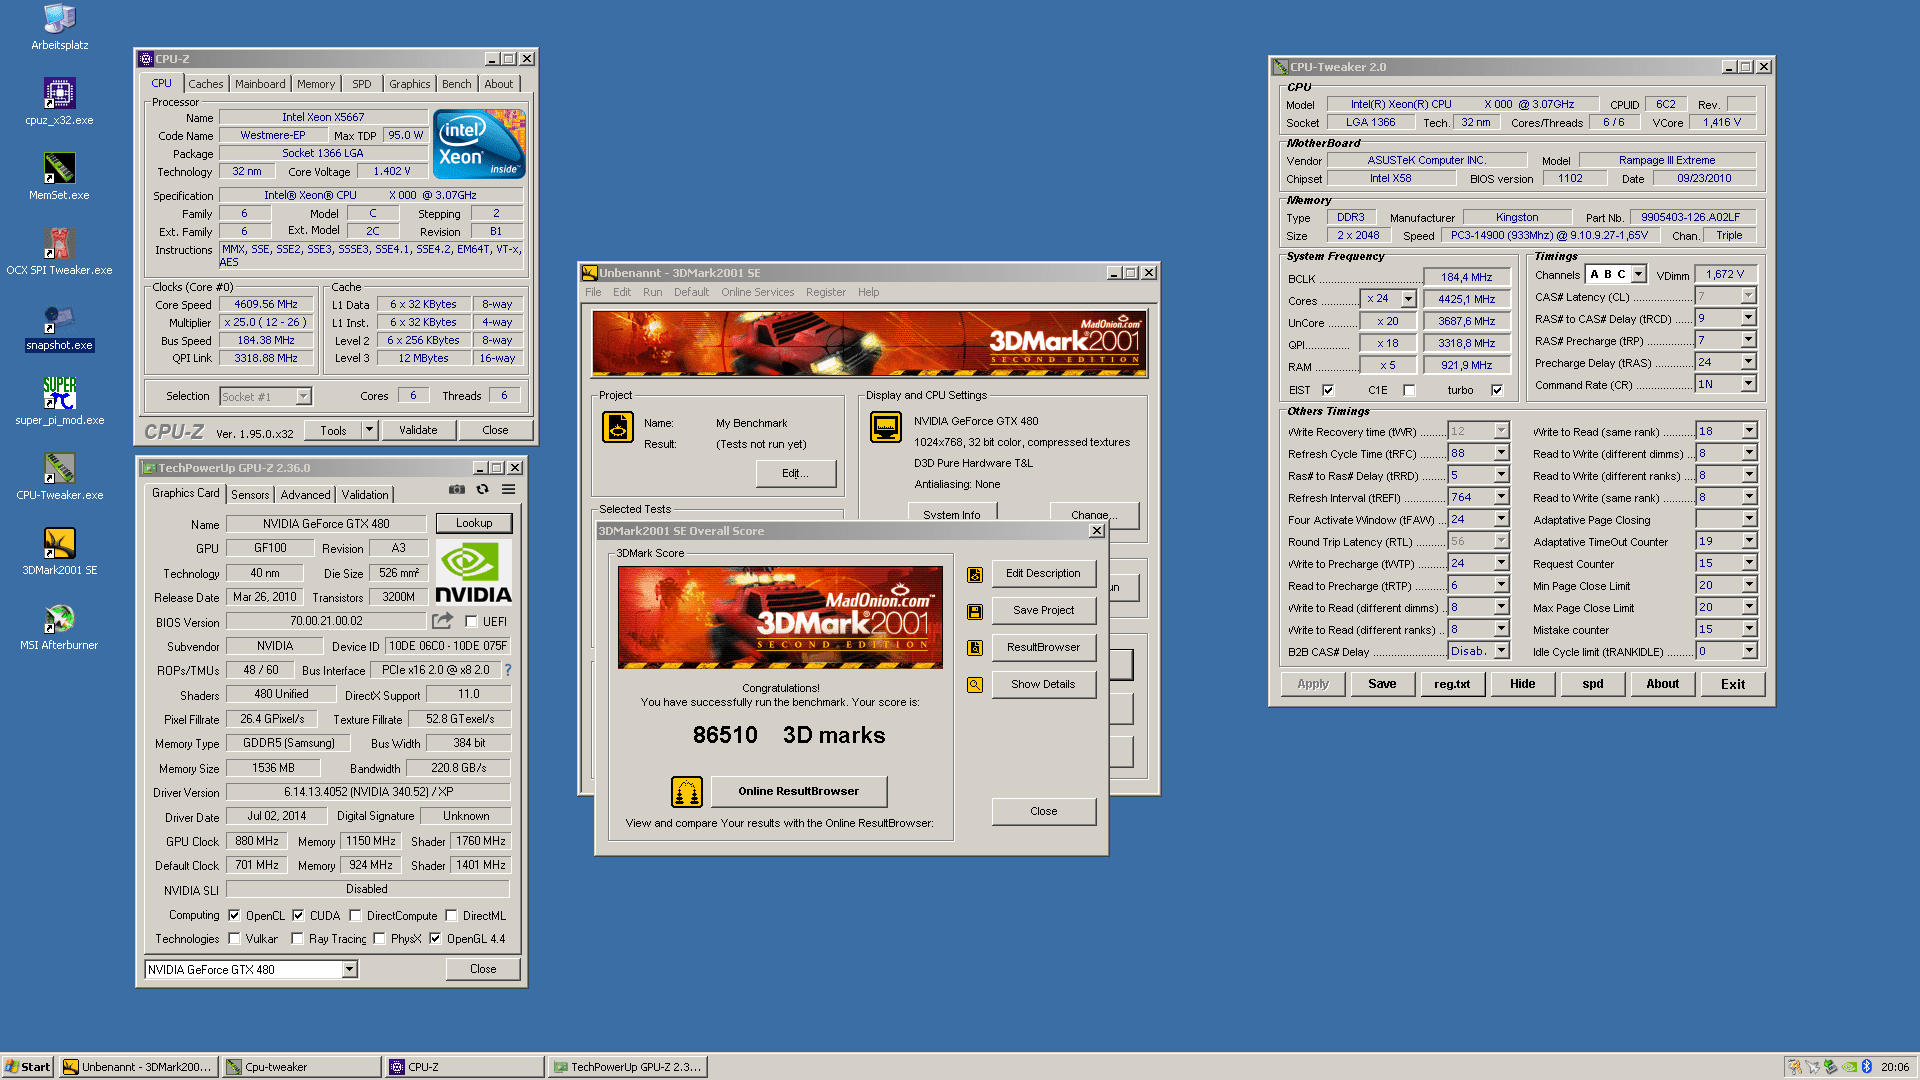Click the project icon in 3DMark Project group
This screenshot has width=1920, height=1080.
618,427
